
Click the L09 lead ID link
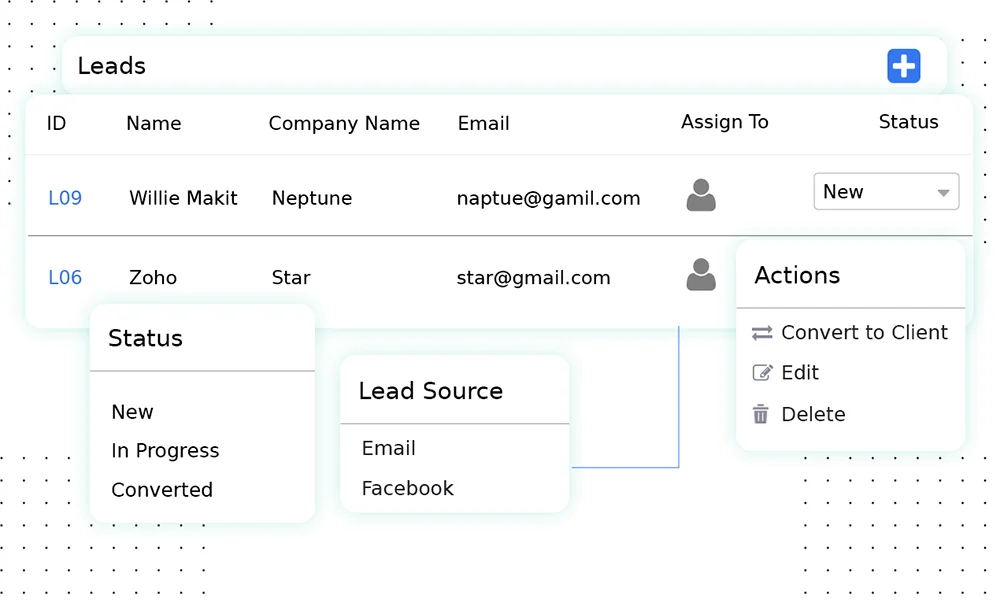(64, 198)
